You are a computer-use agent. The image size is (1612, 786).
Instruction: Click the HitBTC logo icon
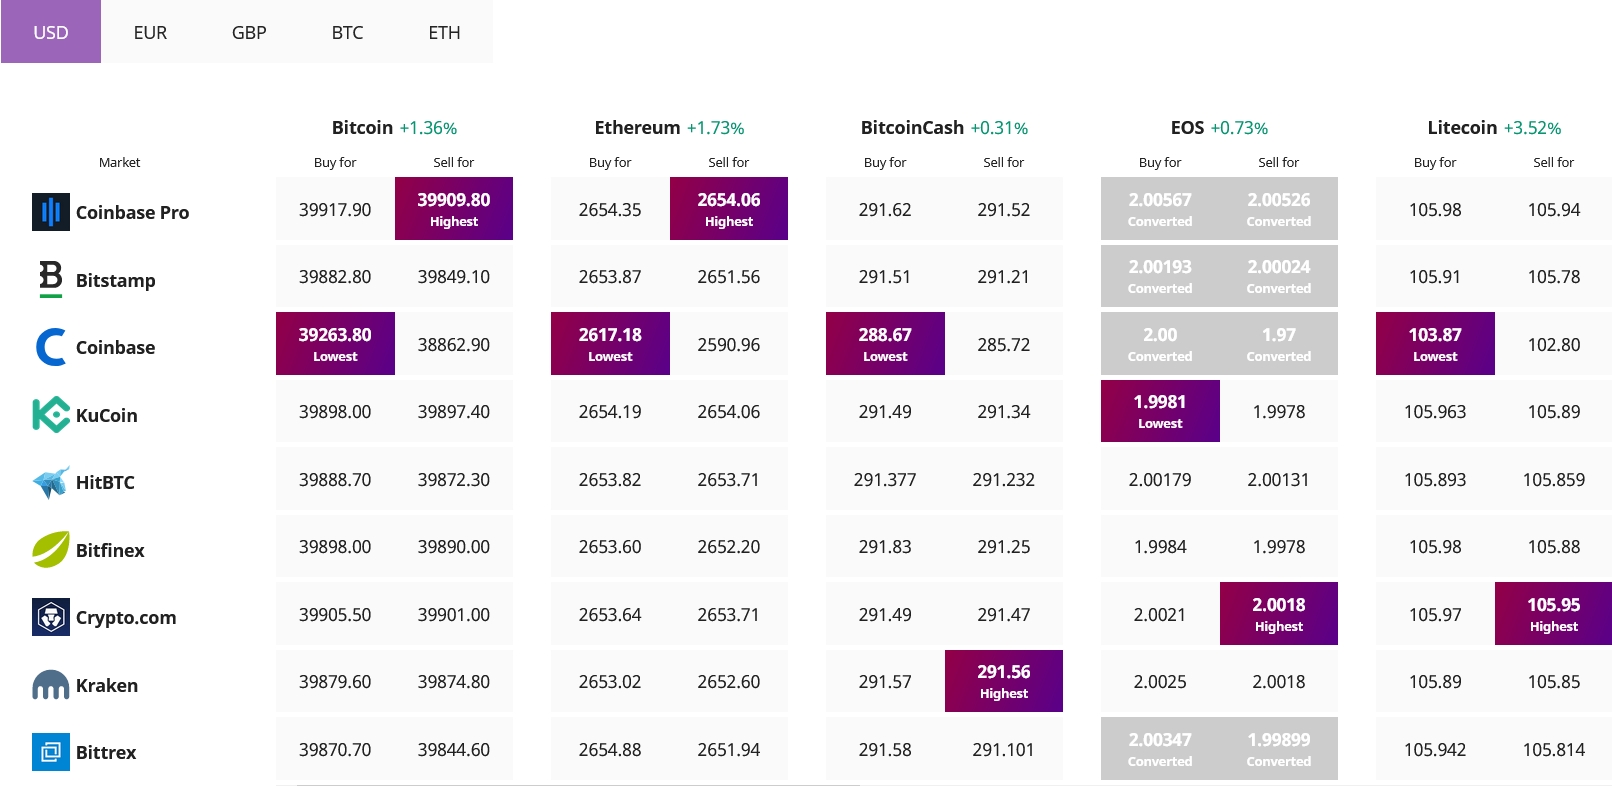click(x=51, y=482)
